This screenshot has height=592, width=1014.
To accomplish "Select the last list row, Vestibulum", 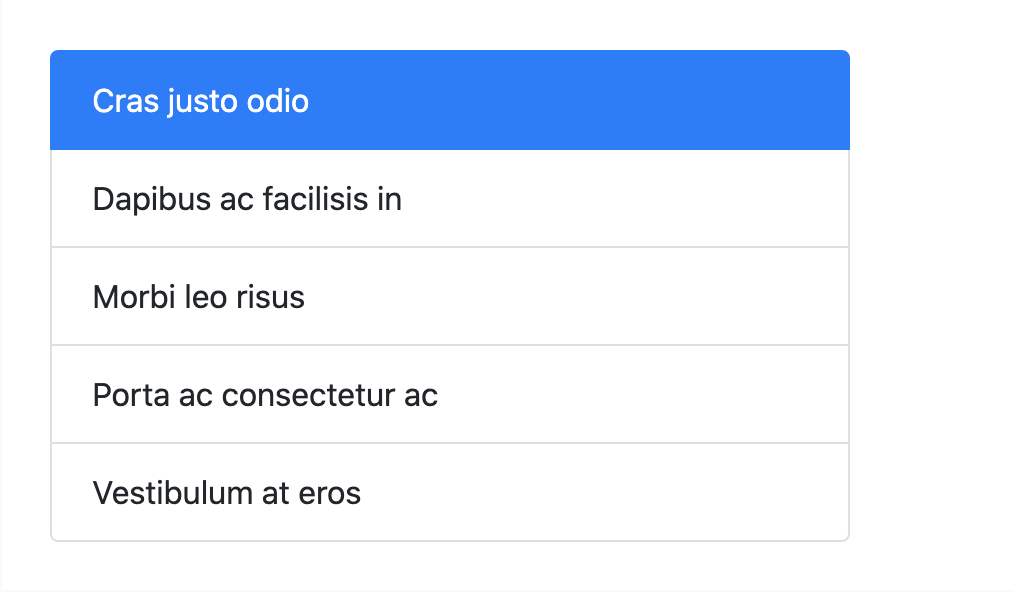I will 449,492.
